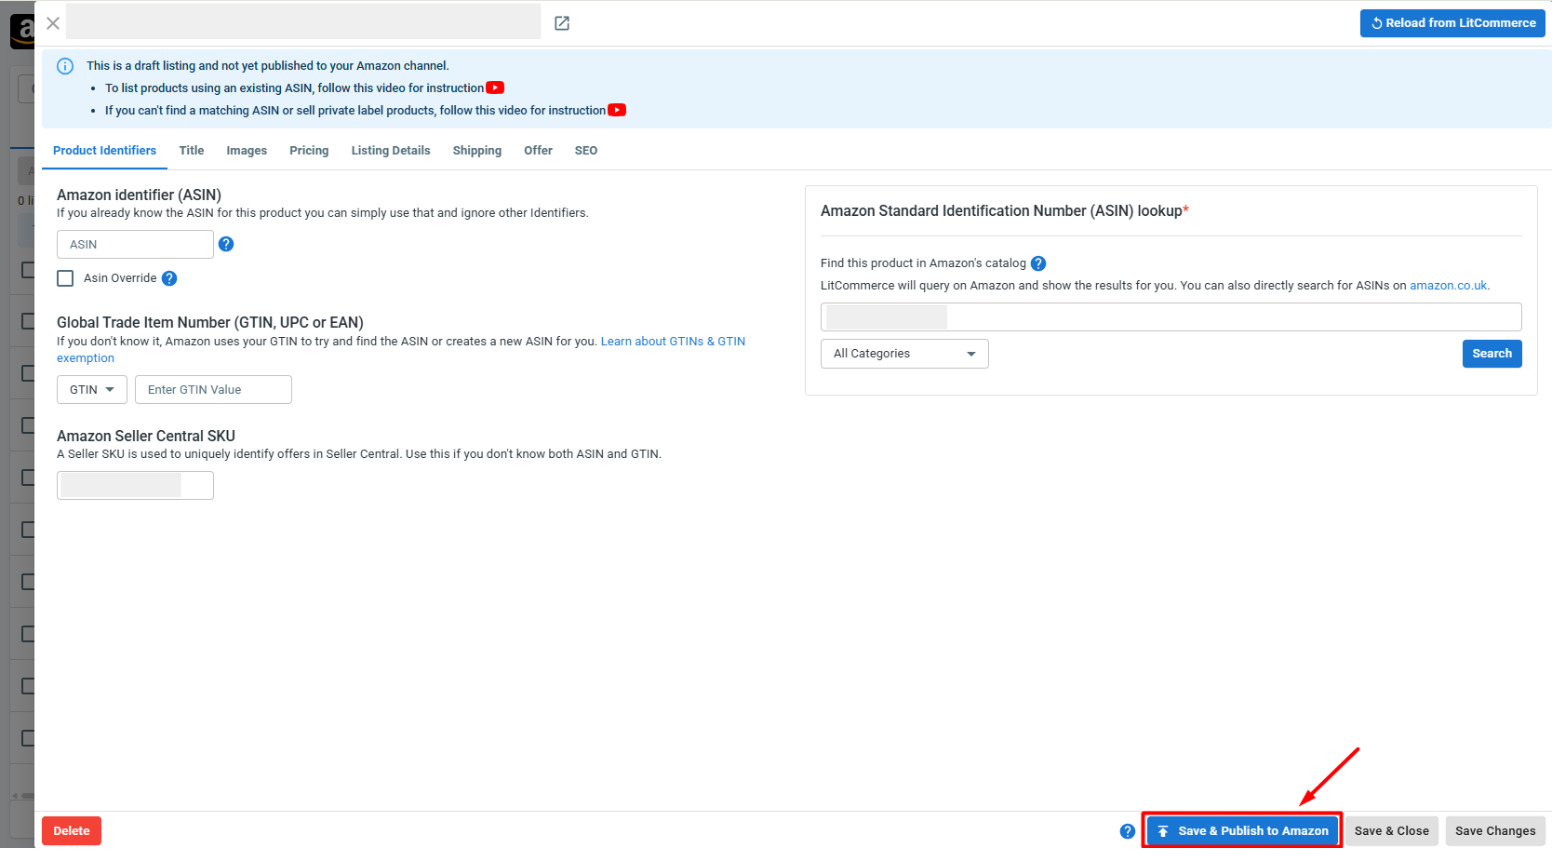Open the GTIN type dropdown
The width and height of the screenshot is (1552, 859).
point(92,390)
